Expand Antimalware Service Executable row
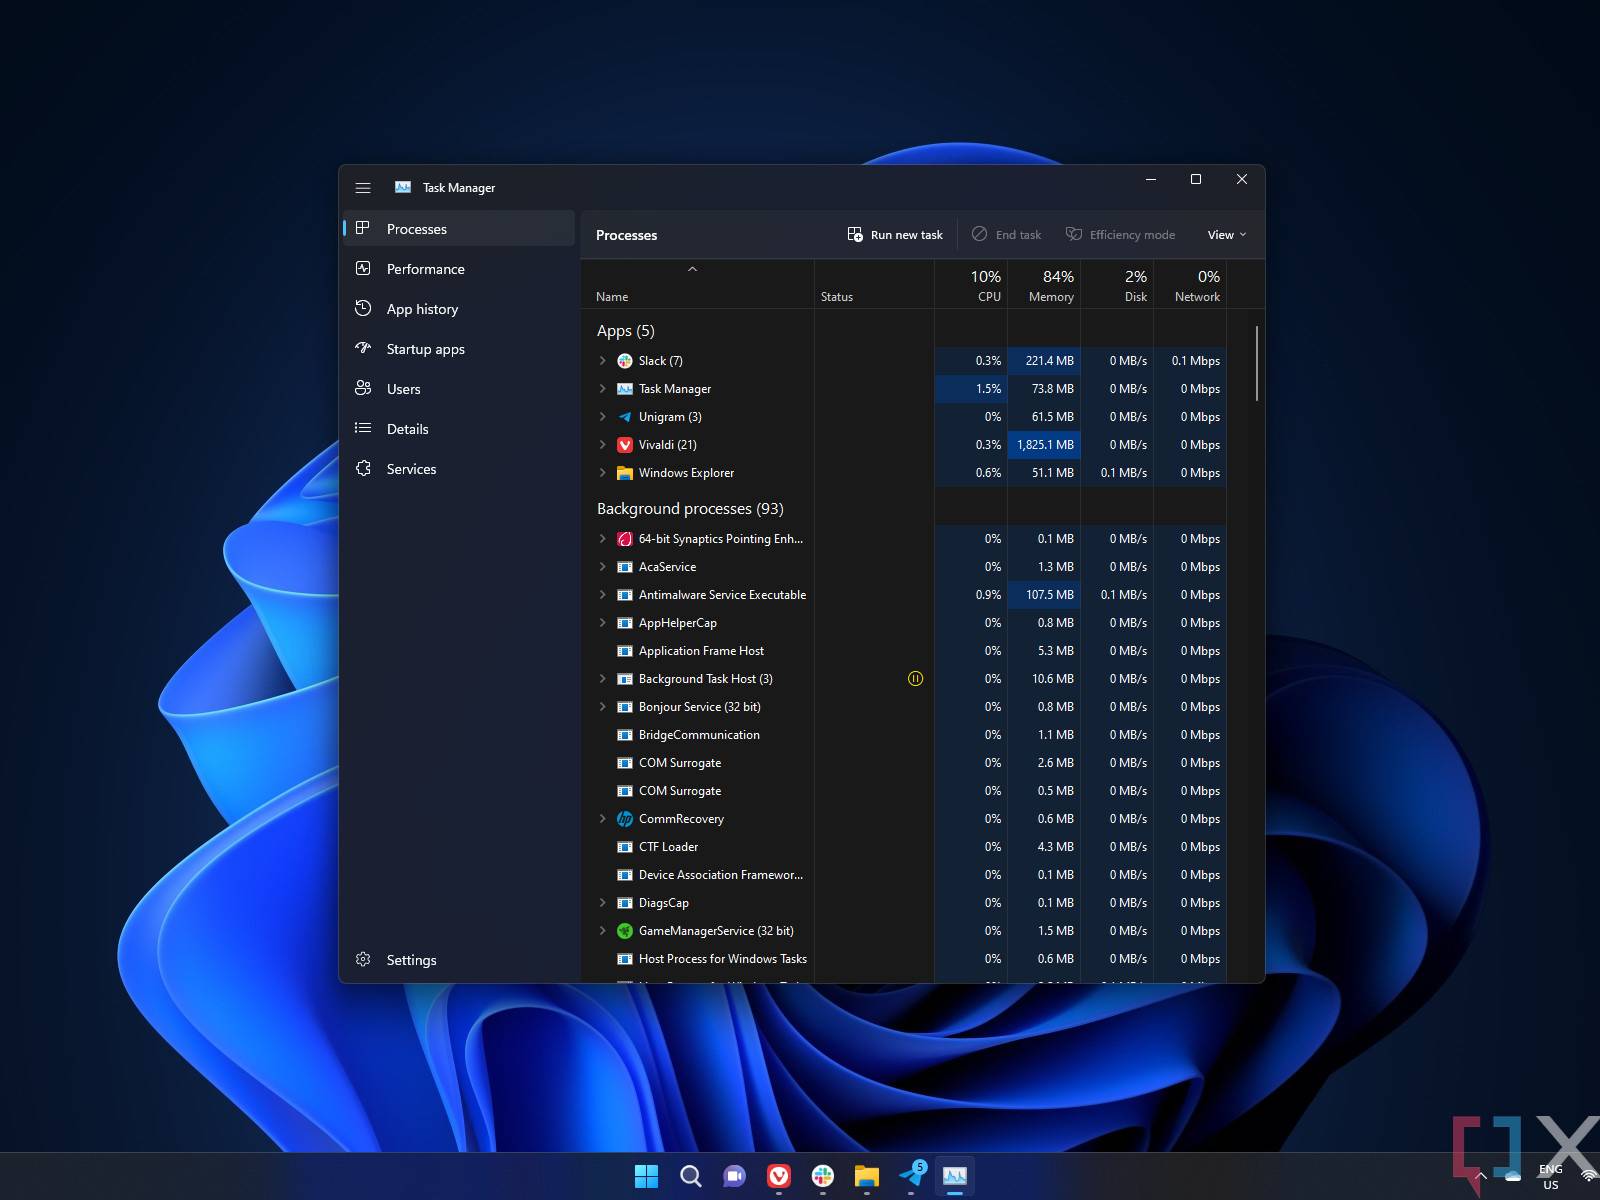 (x=602, y=595)
